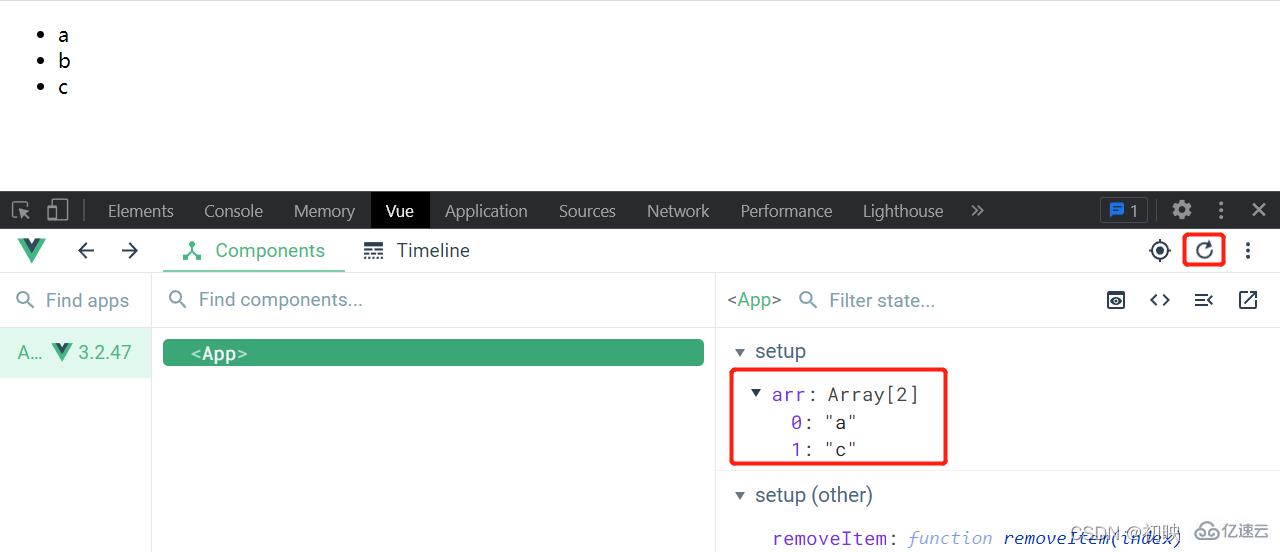
Task: Focus the Find components search field
Action: 434,300
